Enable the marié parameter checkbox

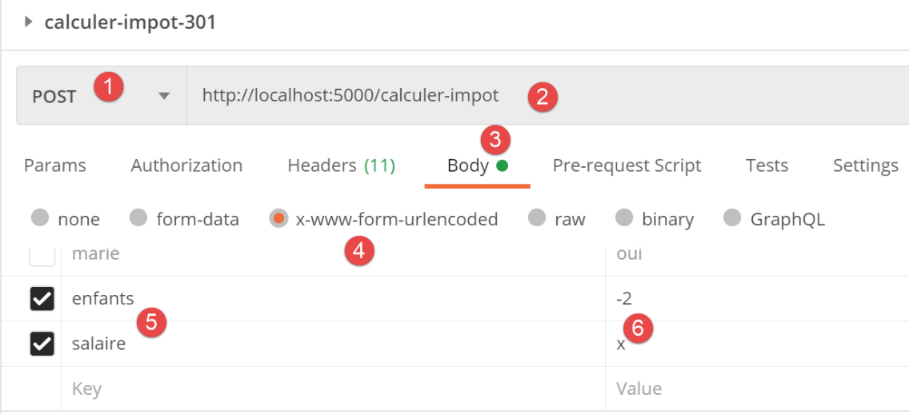41,255
